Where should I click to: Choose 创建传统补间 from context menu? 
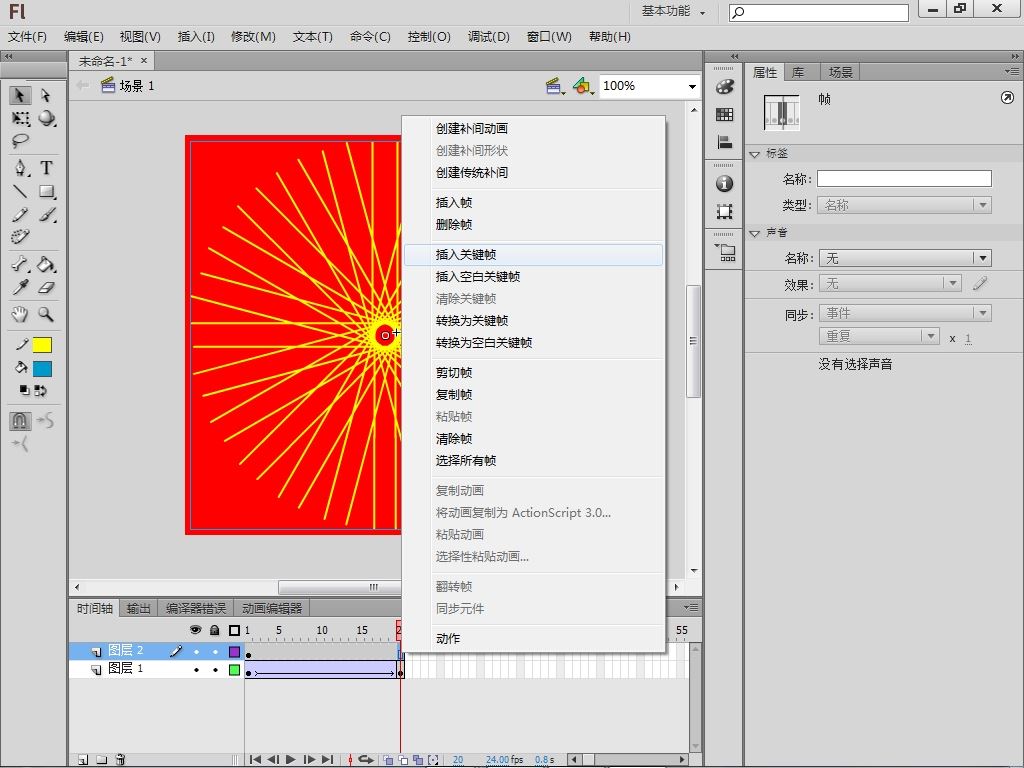coord(533,172)
